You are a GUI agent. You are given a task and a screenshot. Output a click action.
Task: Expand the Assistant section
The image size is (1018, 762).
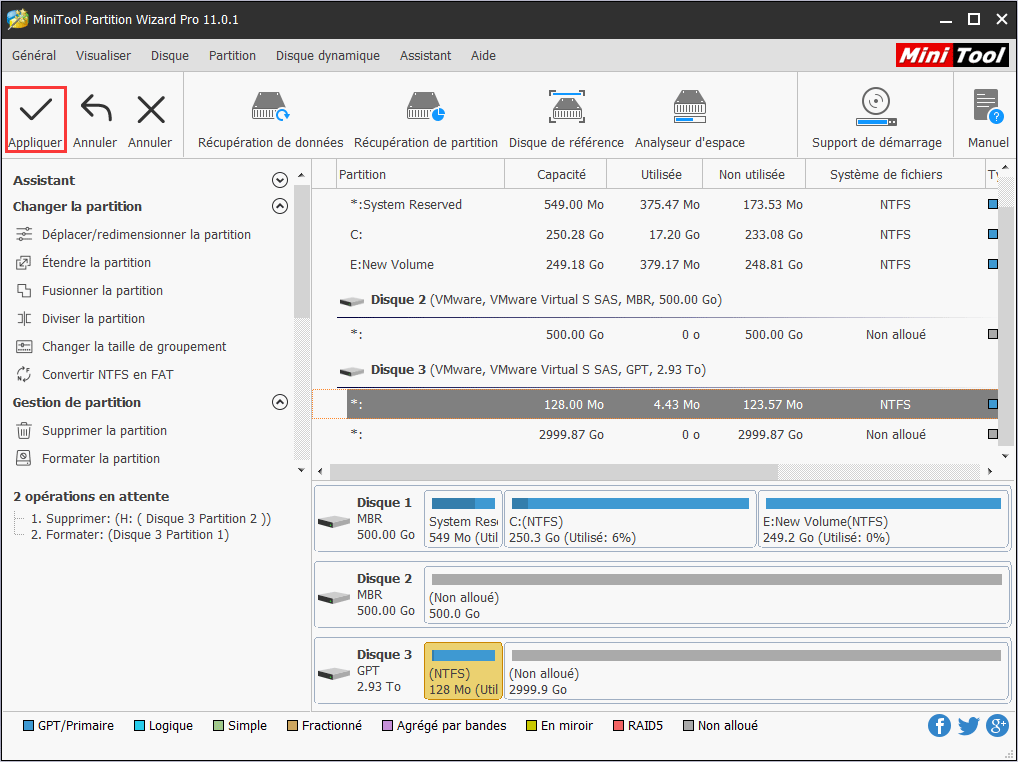pos(280,180)
